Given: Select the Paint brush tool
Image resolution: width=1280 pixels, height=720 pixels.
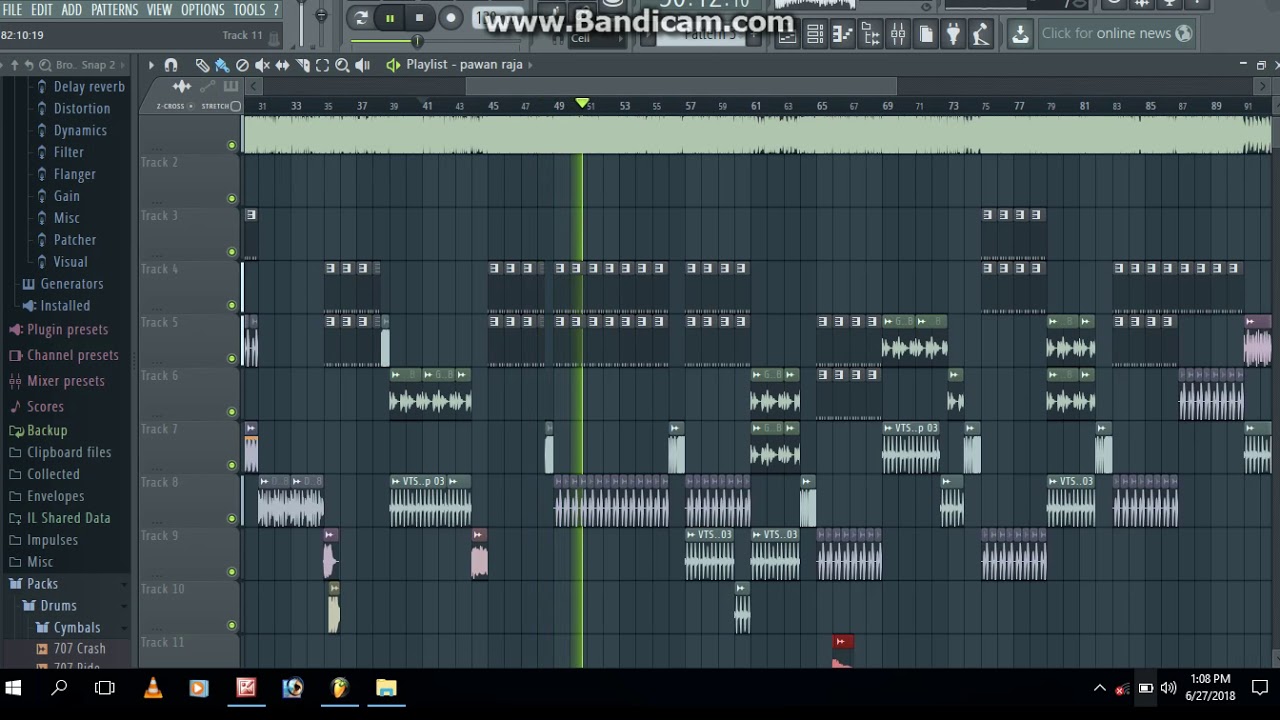Looking at the screenshot, I should (x=222, y=65).
